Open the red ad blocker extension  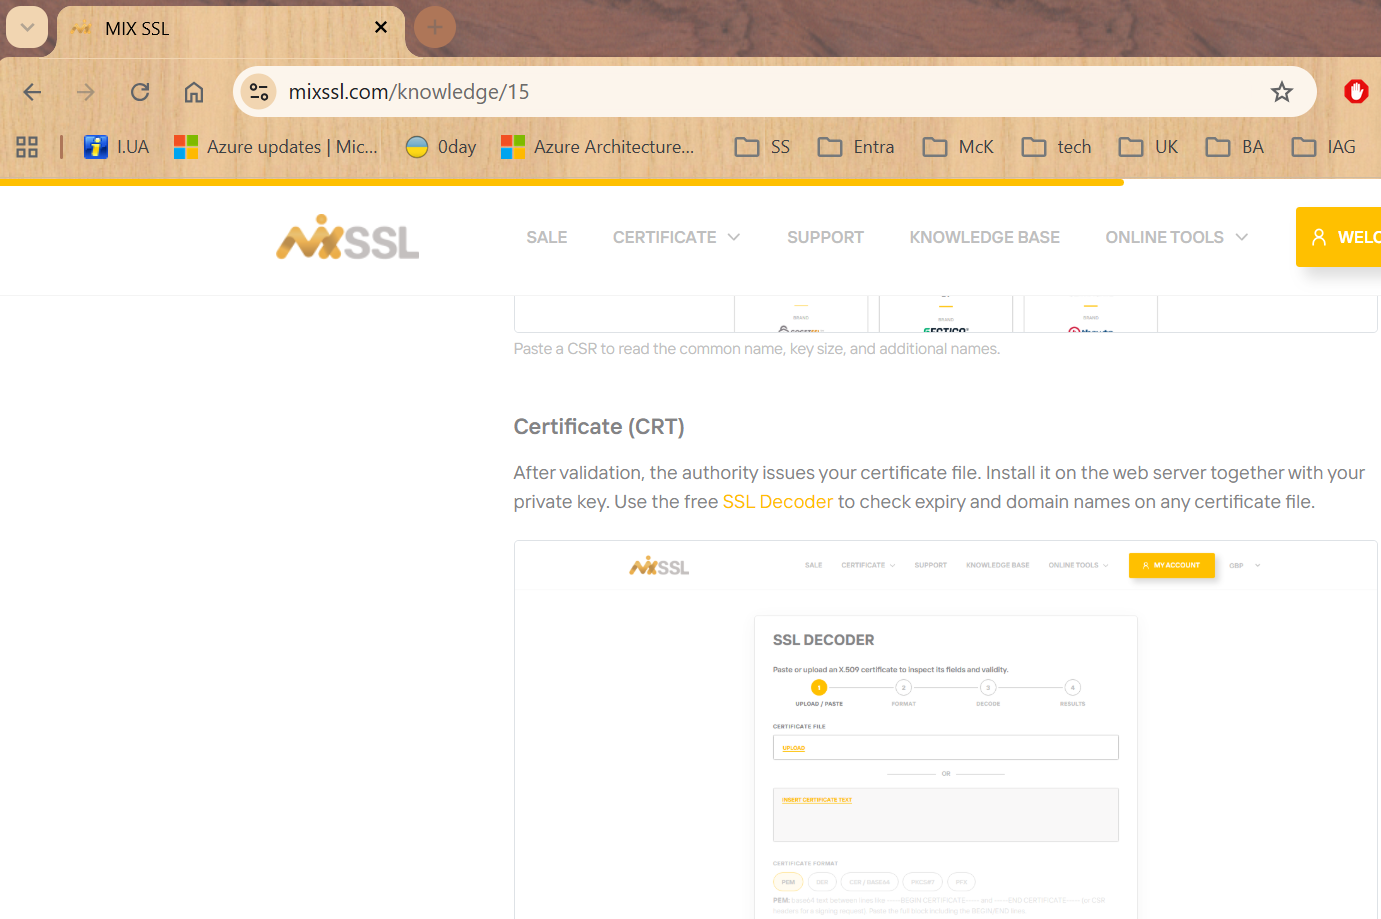[x=1356, y=92]
